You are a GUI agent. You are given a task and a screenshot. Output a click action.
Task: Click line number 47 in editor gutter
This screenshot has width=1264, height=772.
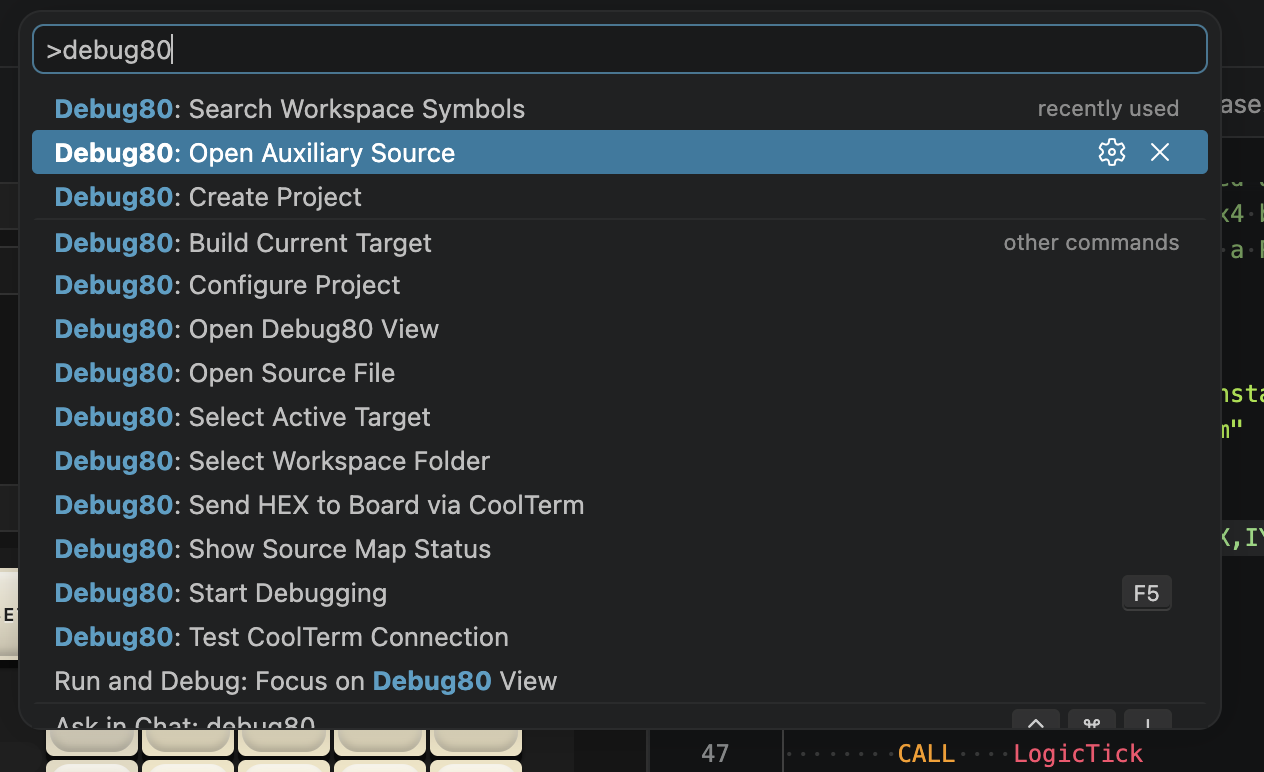click(x=715, y=753)
